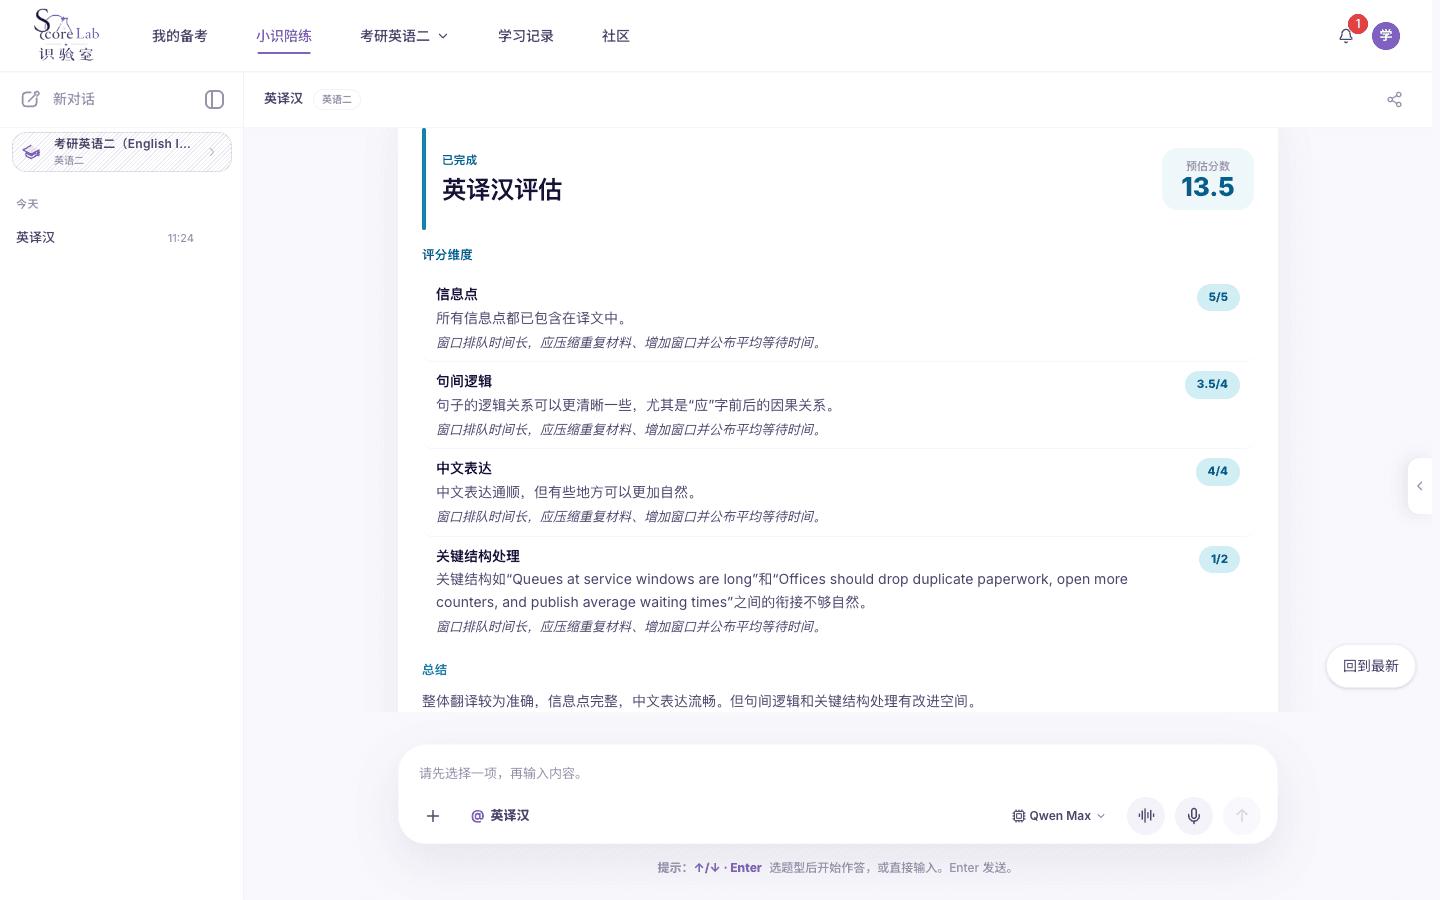The width and height of the screenshot is (1440, 900).
Task: Expand the right side panel arrow
Action: click(1420, 486)
